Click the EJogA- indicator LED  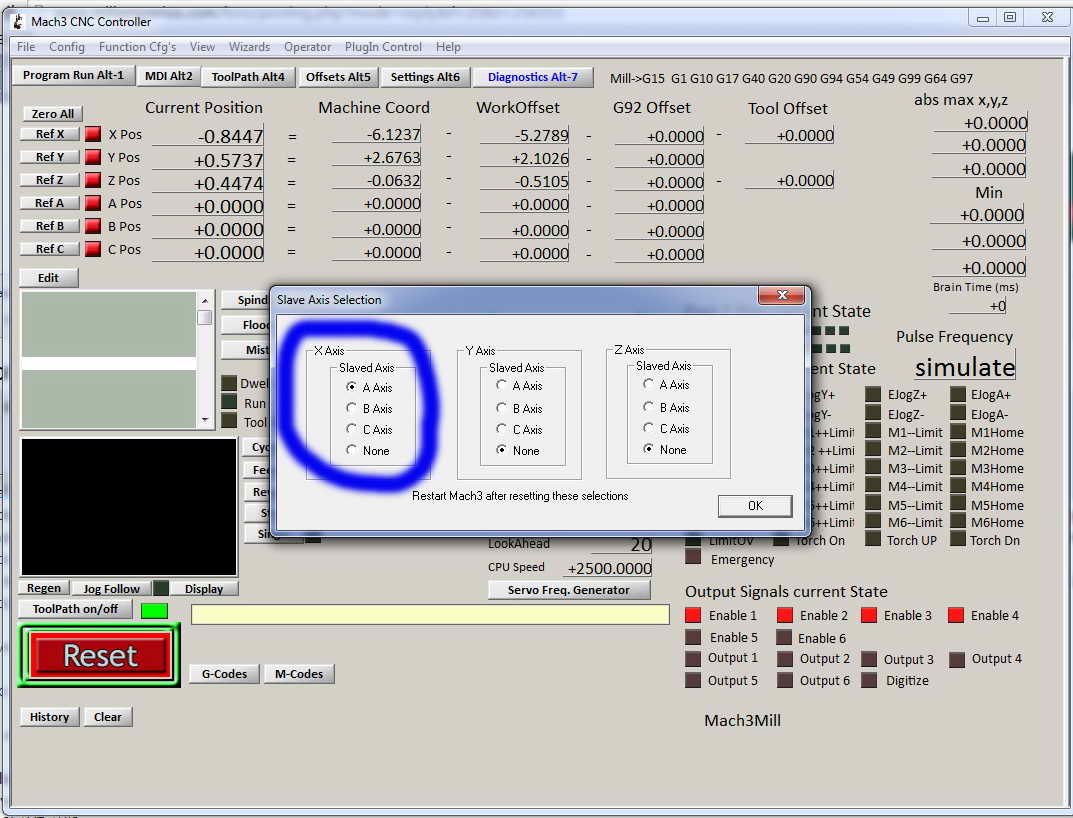(x=958, y=413)
